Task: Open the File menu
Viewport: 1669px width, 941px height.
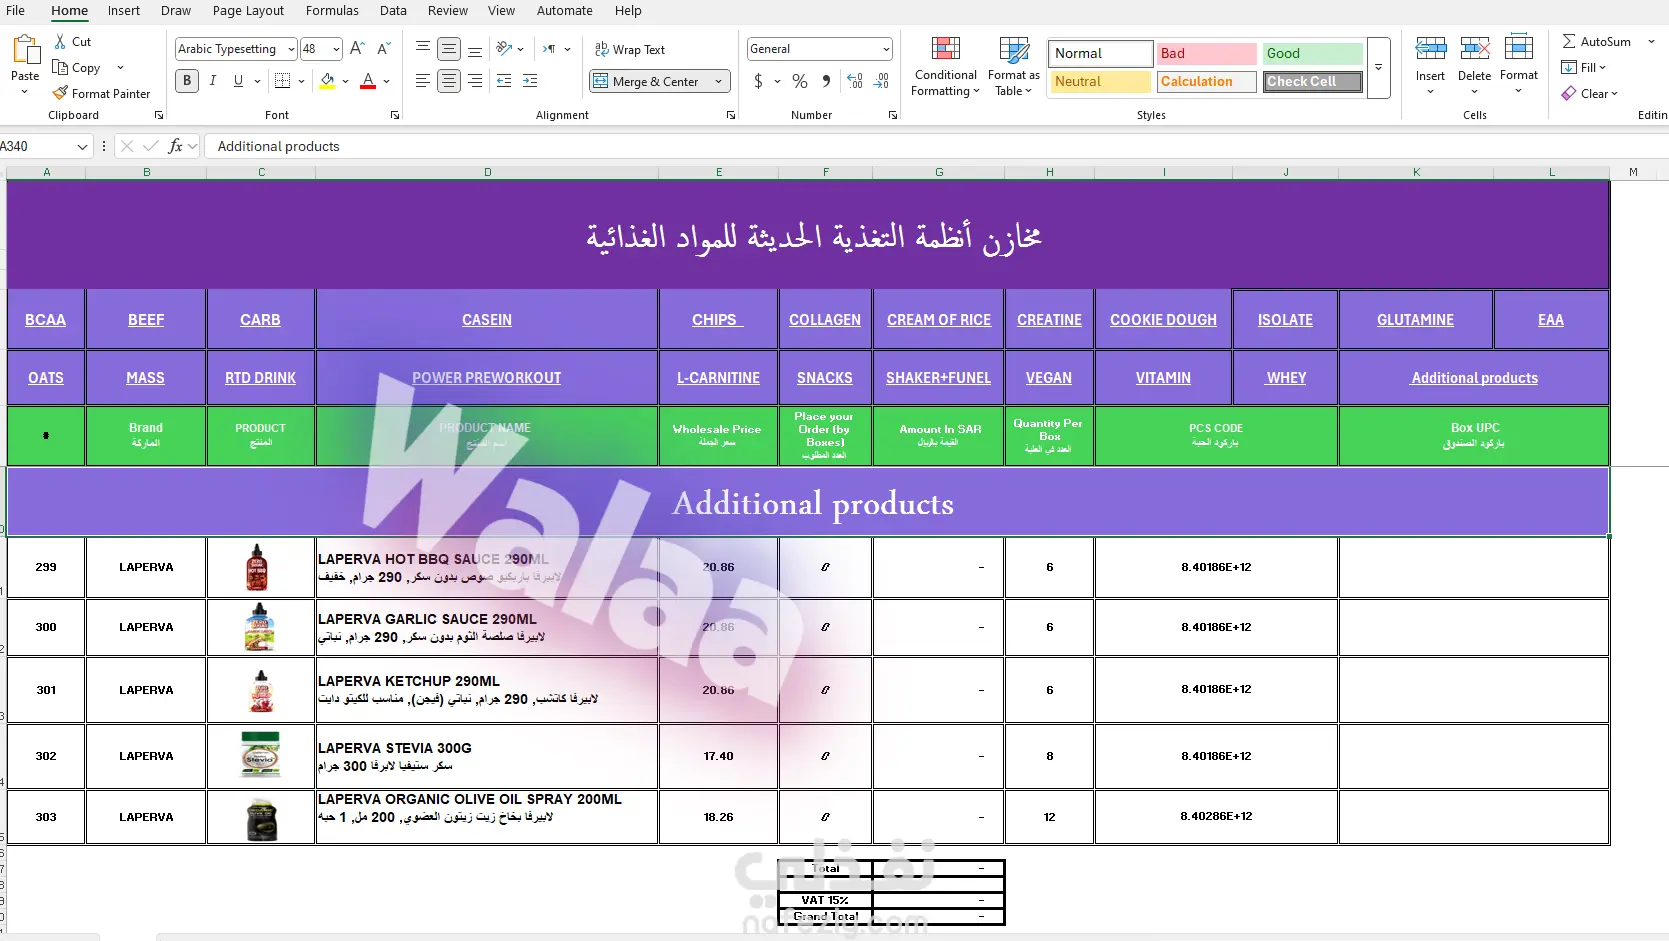Action: coord(16,11)
